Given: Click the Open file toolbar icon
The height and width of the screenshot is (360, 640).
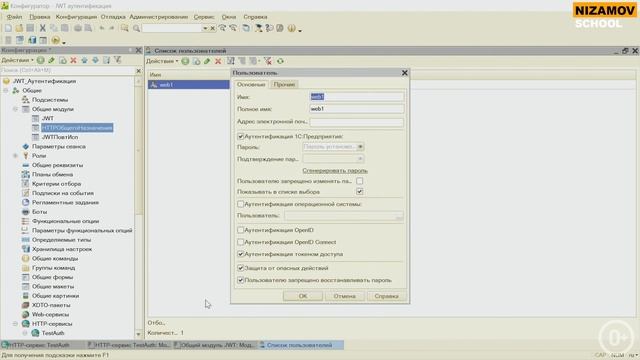Looking at the screenshot, I should (19, 28).
